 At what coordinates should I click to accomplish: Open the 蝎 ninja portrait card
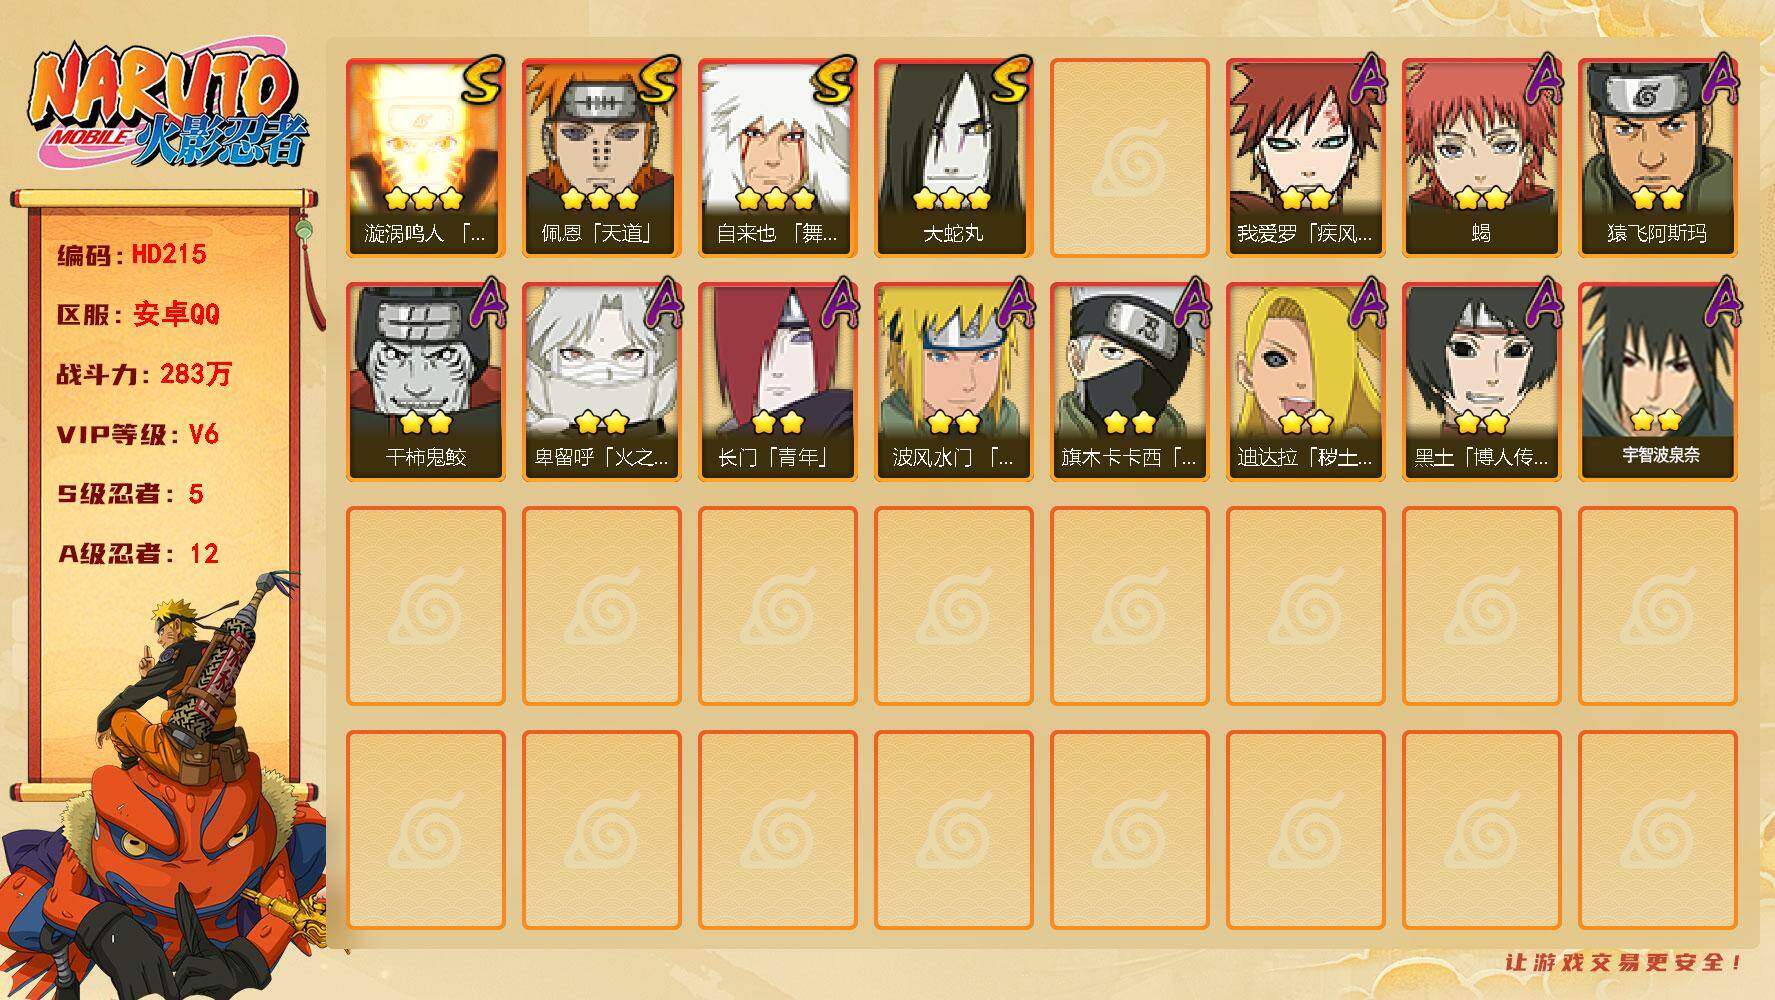[1482, 158]
